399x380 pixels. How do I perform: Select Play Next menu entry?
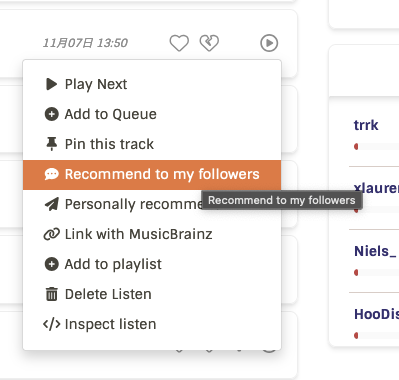point(152,84)
